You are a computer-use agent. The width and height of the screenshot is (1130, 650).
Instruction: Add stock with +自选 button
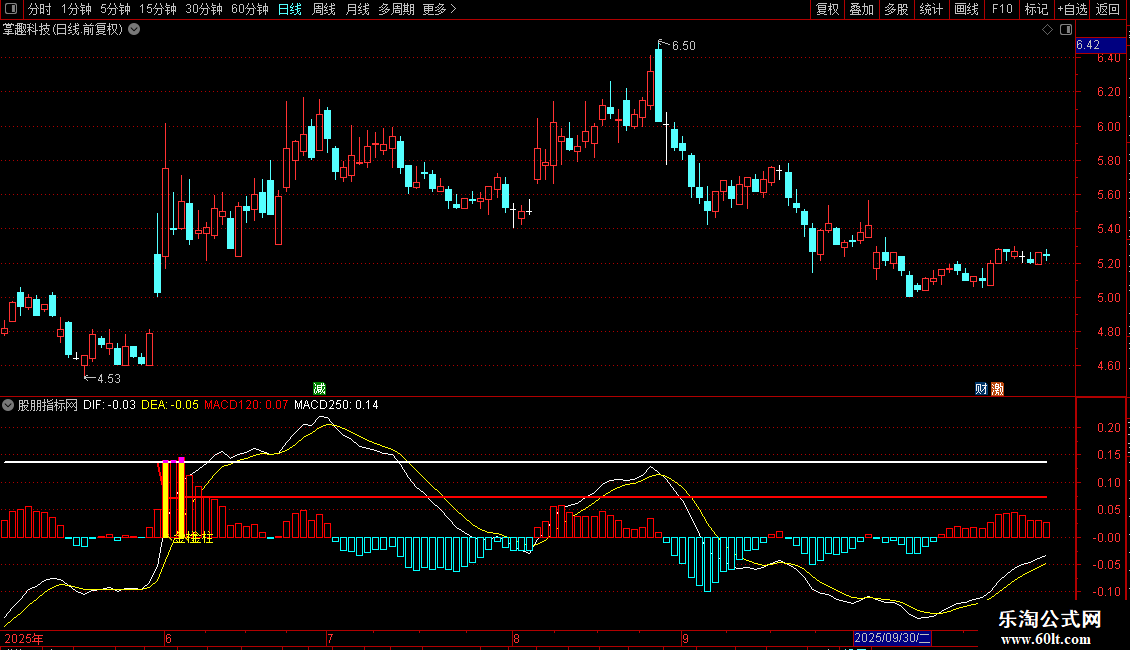1072,9
